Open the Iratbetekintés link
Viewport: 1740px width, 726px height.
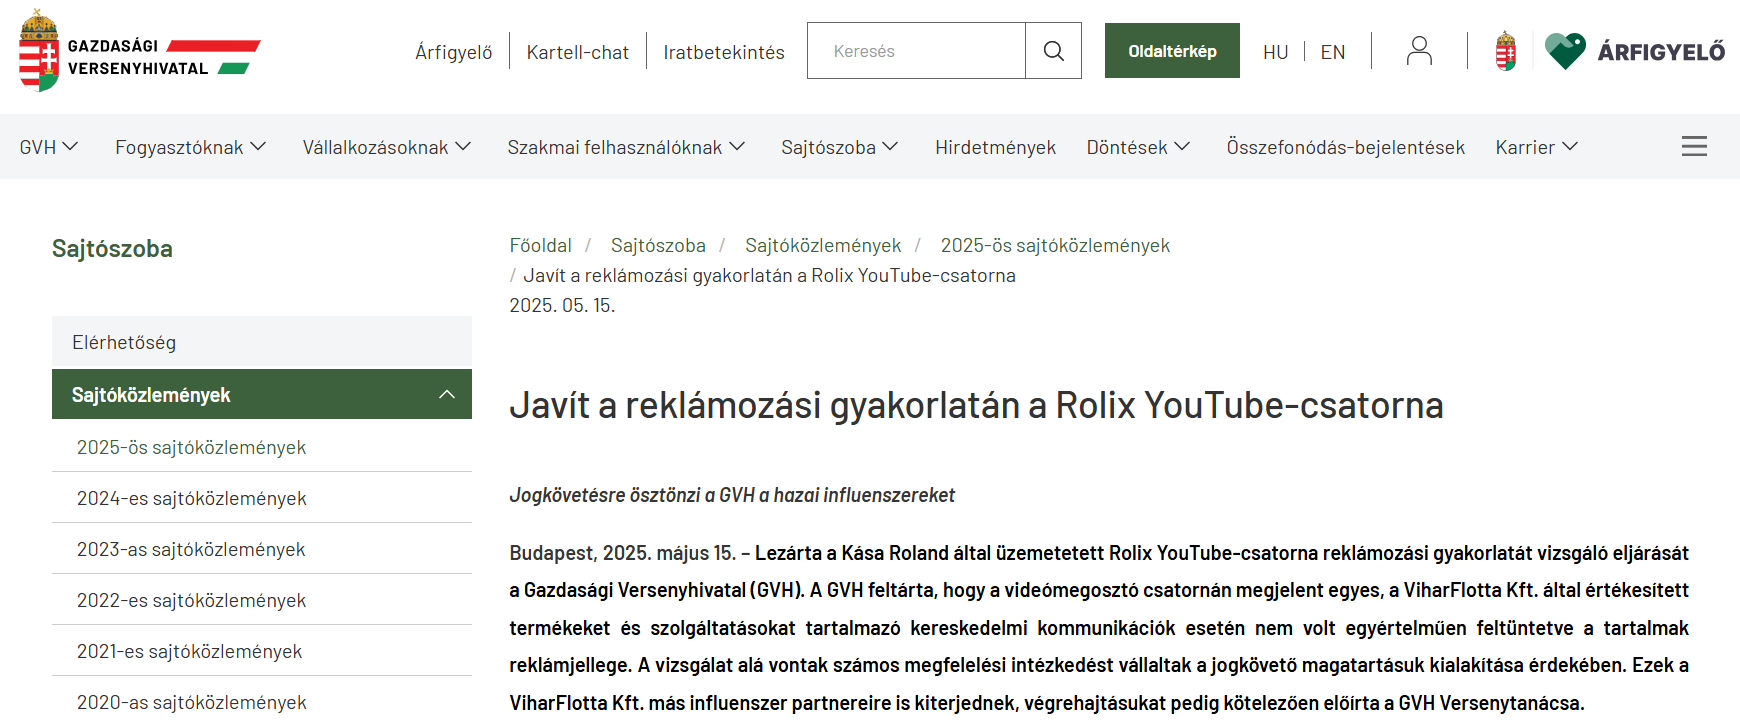(724, 52)
